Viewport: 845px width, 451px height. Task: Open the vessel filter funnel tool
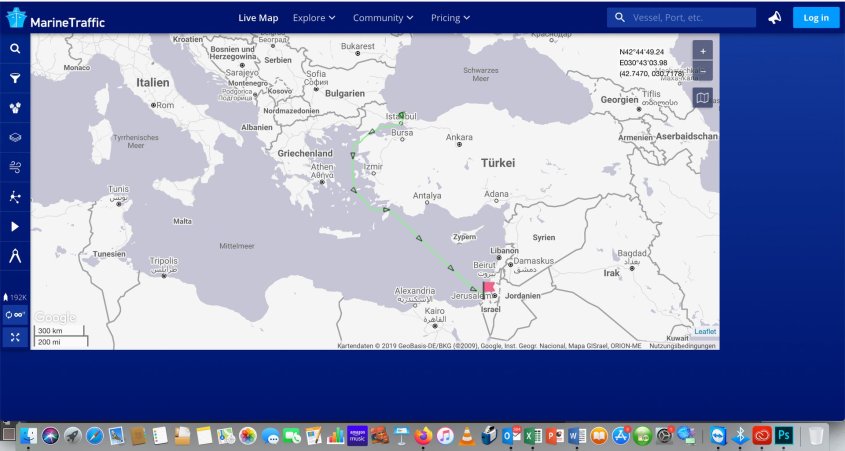point(15,78)
